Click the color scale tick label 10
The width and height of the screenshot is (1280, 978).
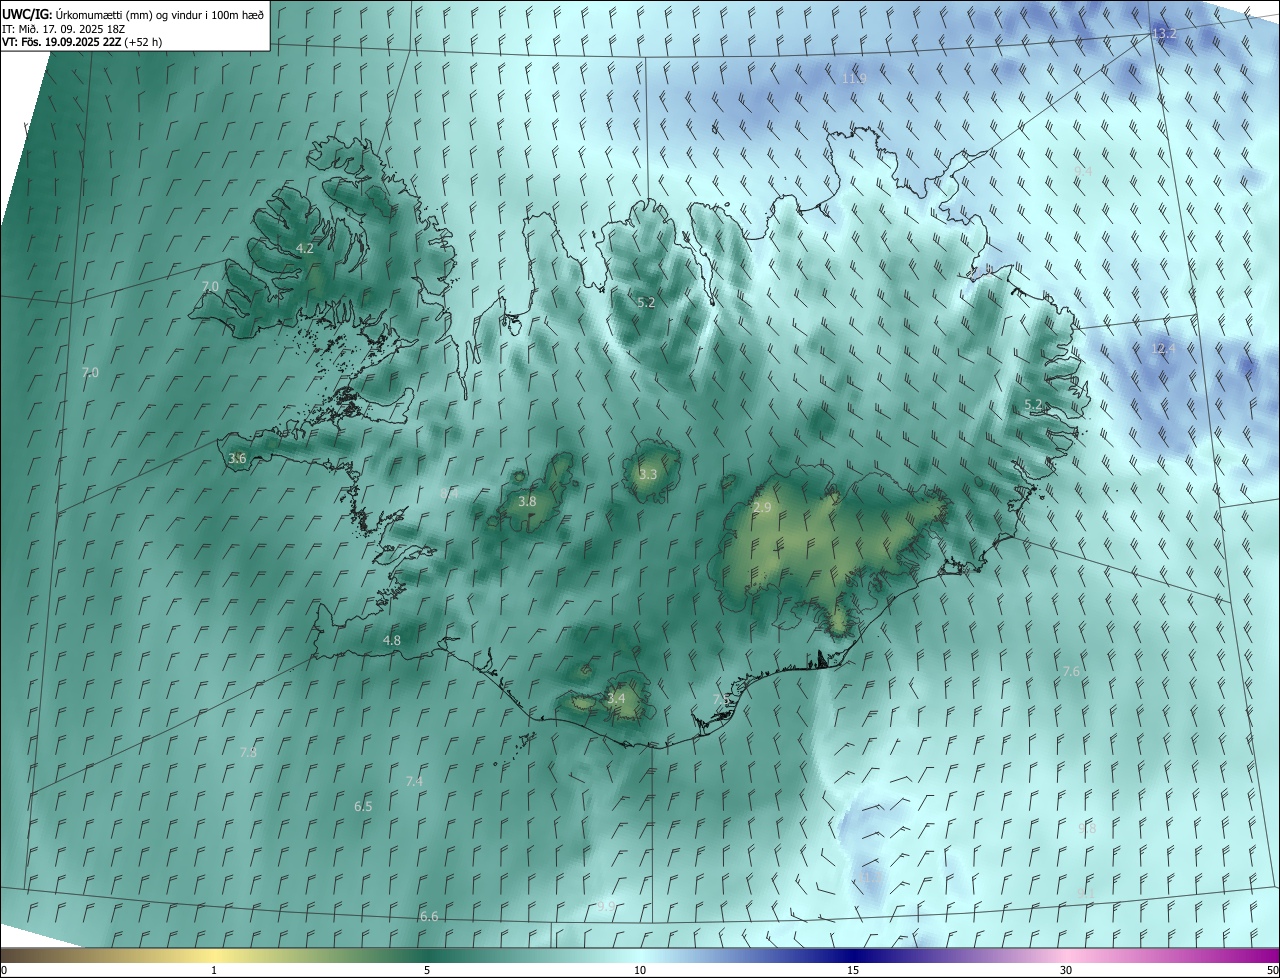point(640,970)
